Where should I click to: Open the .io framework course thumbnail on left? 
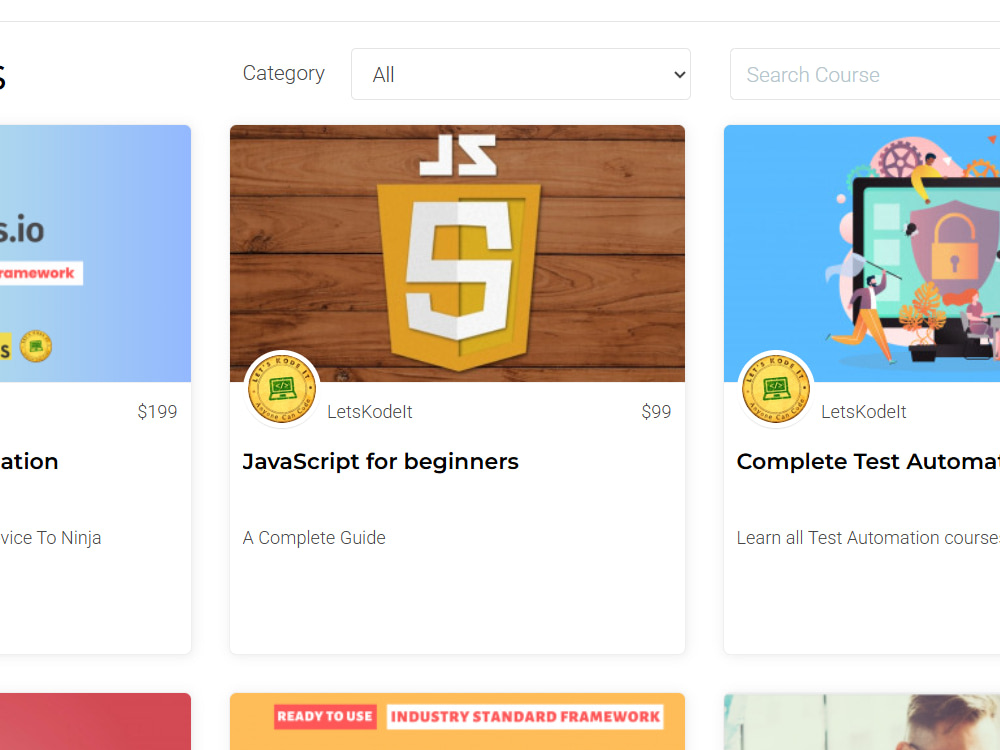coord(95,253)
